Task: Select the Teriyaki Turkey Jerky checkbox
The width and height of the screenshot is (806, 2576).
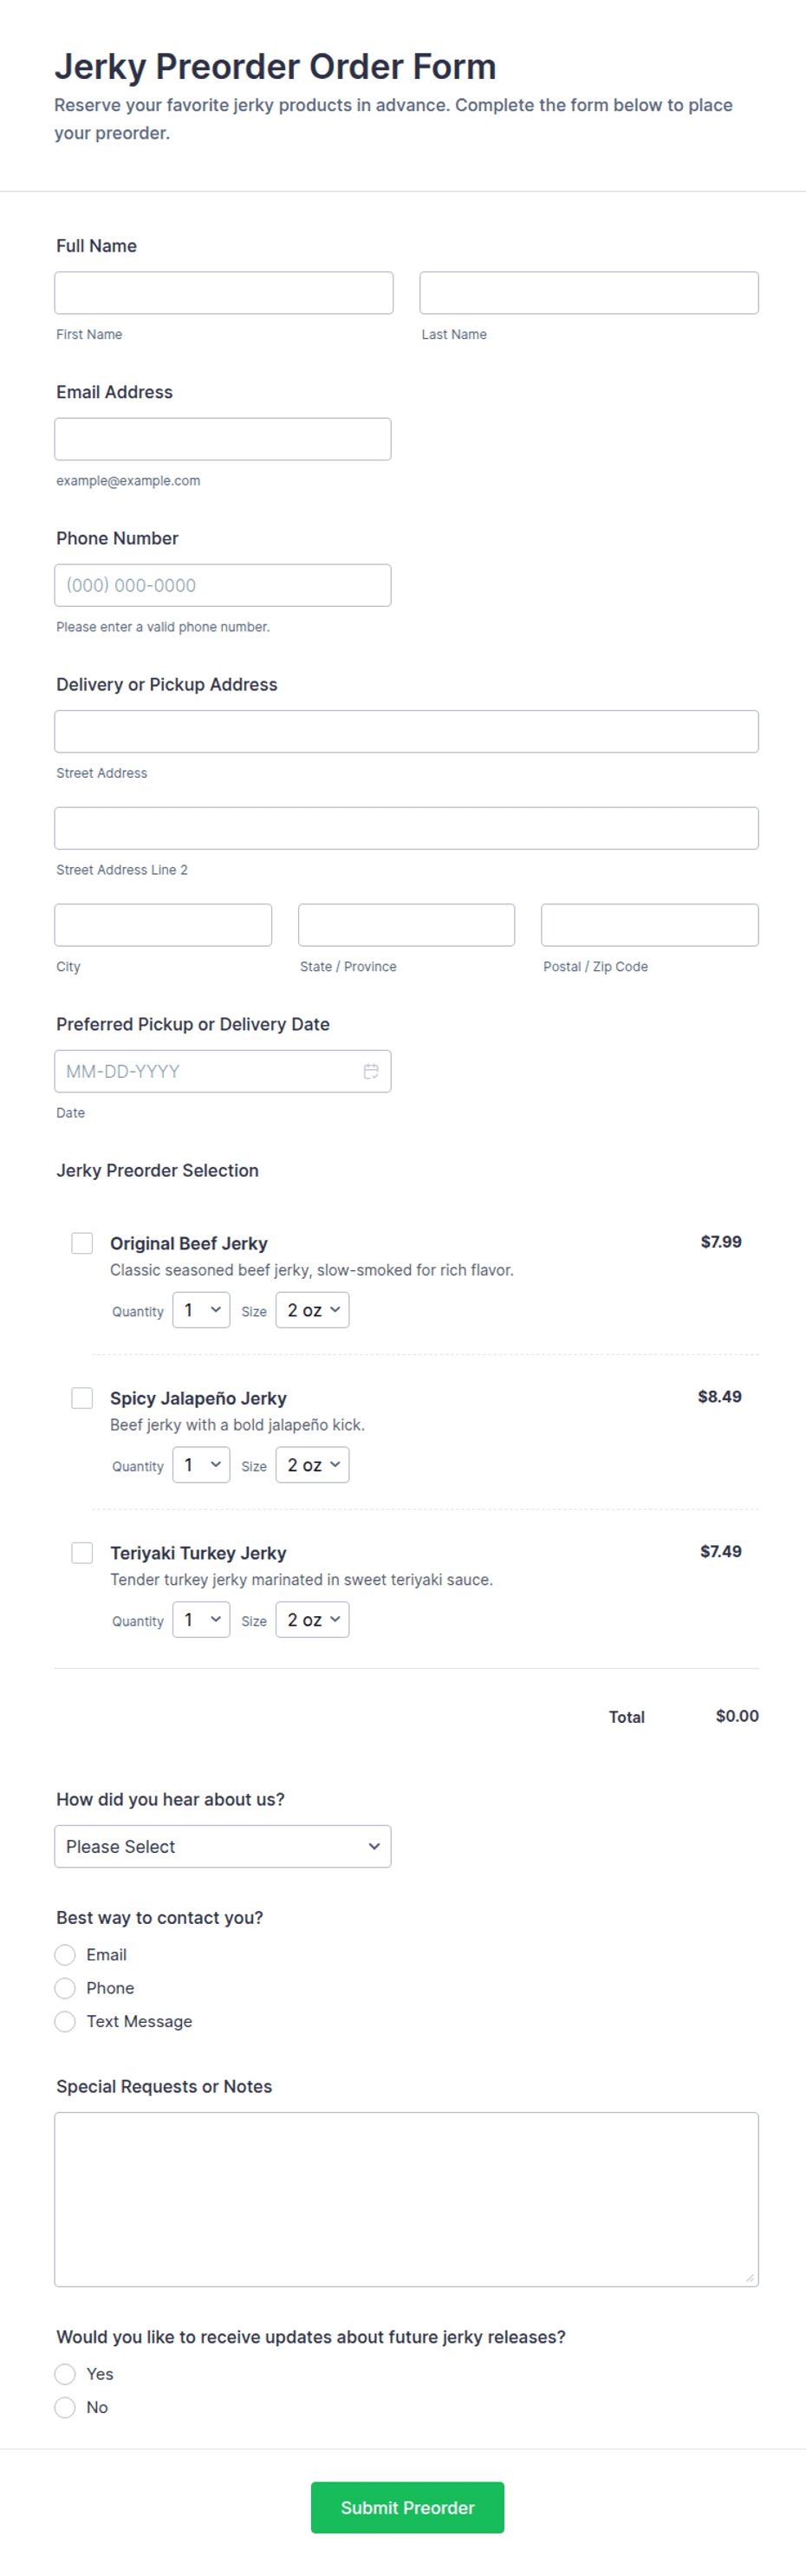Action: pyautogui.click(x=82, y=1552)
